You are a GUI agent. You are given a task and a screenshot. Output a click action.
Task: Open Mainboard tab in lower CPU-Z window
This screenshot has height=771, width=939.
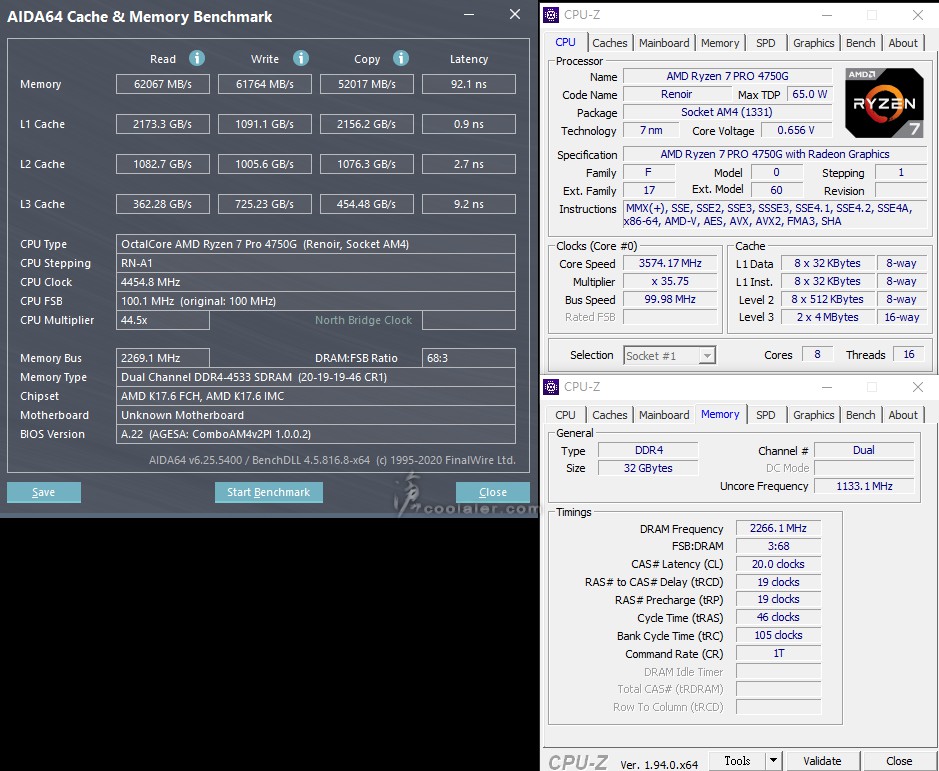[664, 415]
